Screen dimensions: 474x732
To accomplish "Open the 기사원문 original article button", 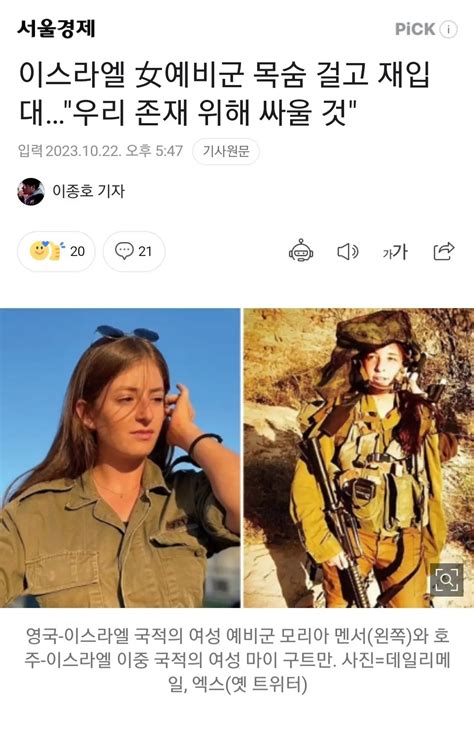I will tap(226, 151).
